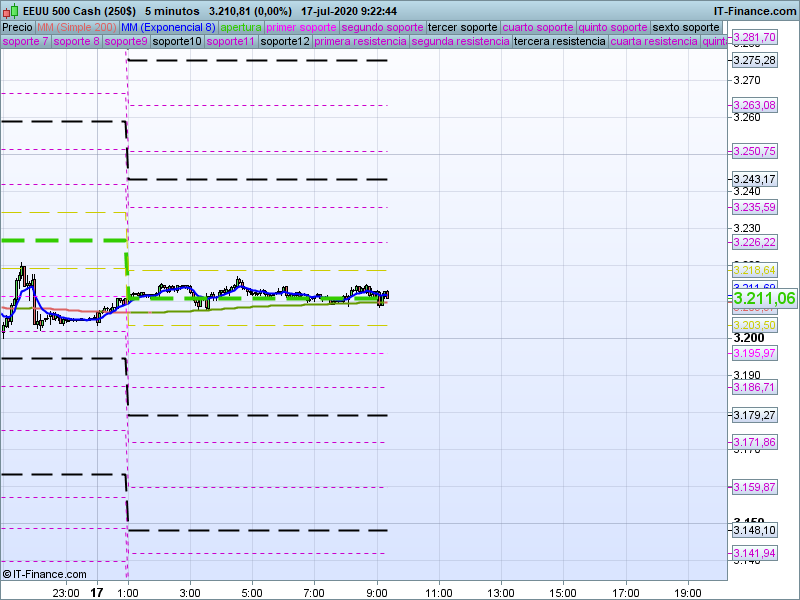Click the magenta 3.226,22 price label
This screenshot has width=800, height=600.
click(x=754, y=242)
